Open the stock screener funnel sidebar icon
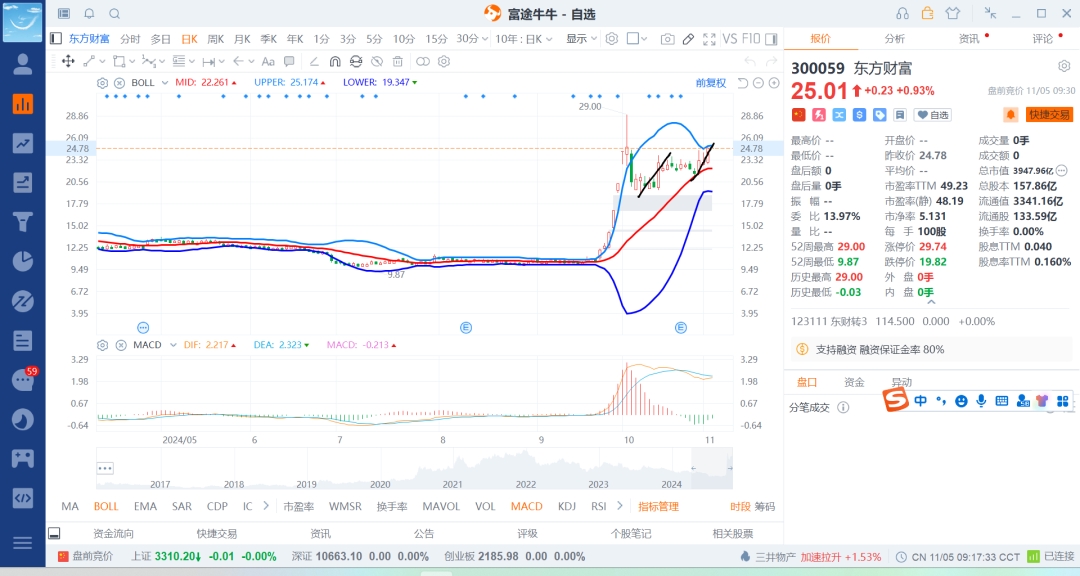The height and width of the screenshot is (576, 1080). point(23,222)
